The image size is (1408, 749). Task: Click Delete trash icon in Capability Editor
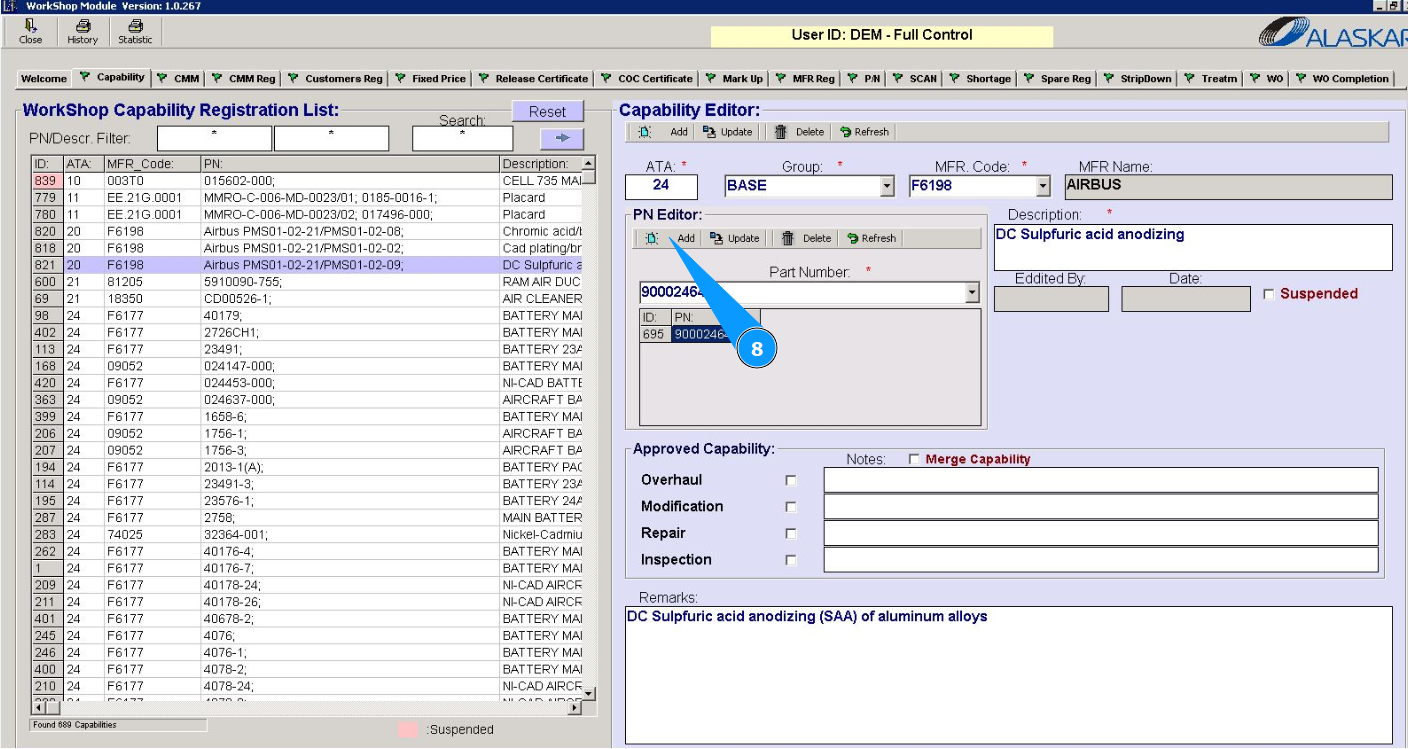click(x=799, y=132)
